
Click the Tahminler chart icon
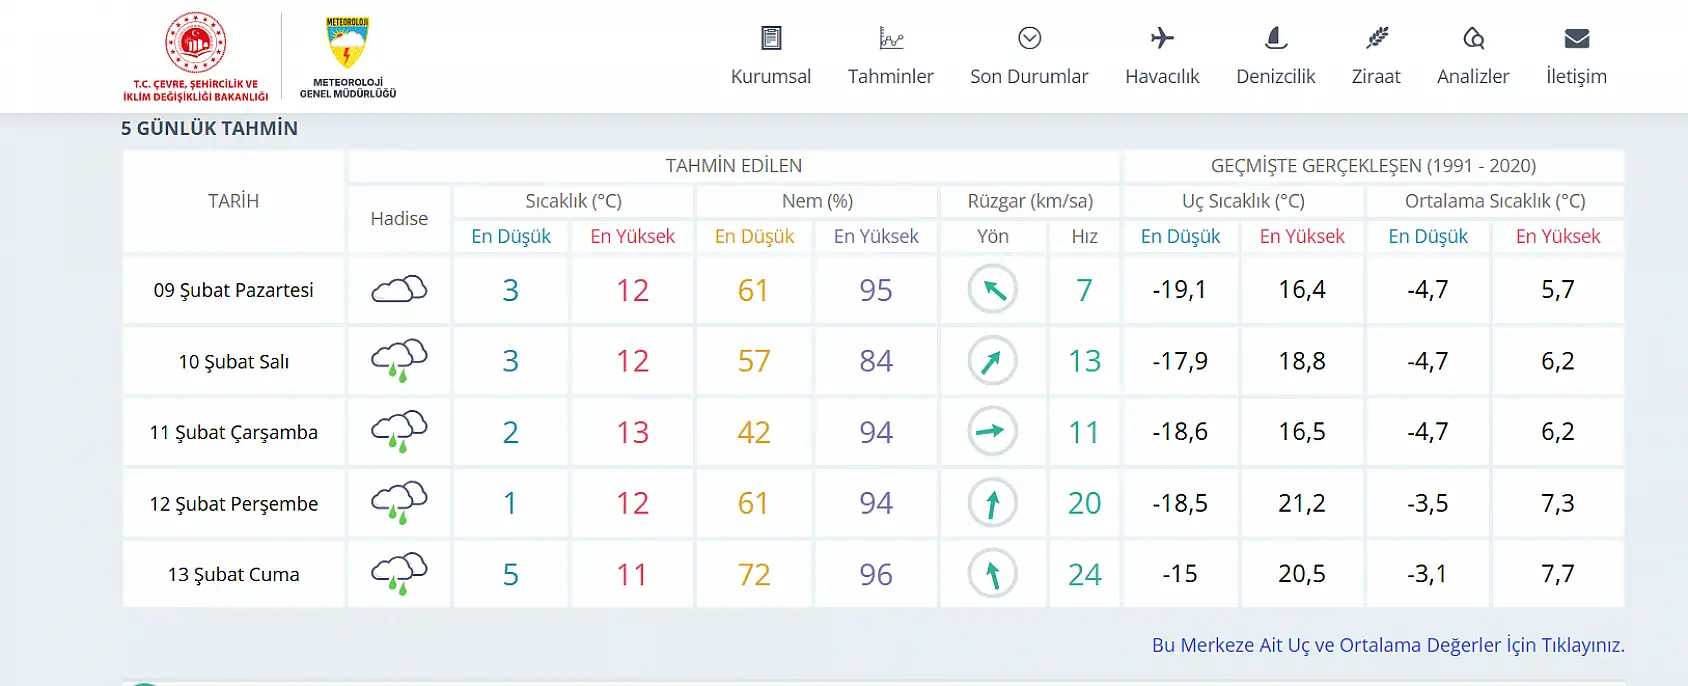point(891,39)
